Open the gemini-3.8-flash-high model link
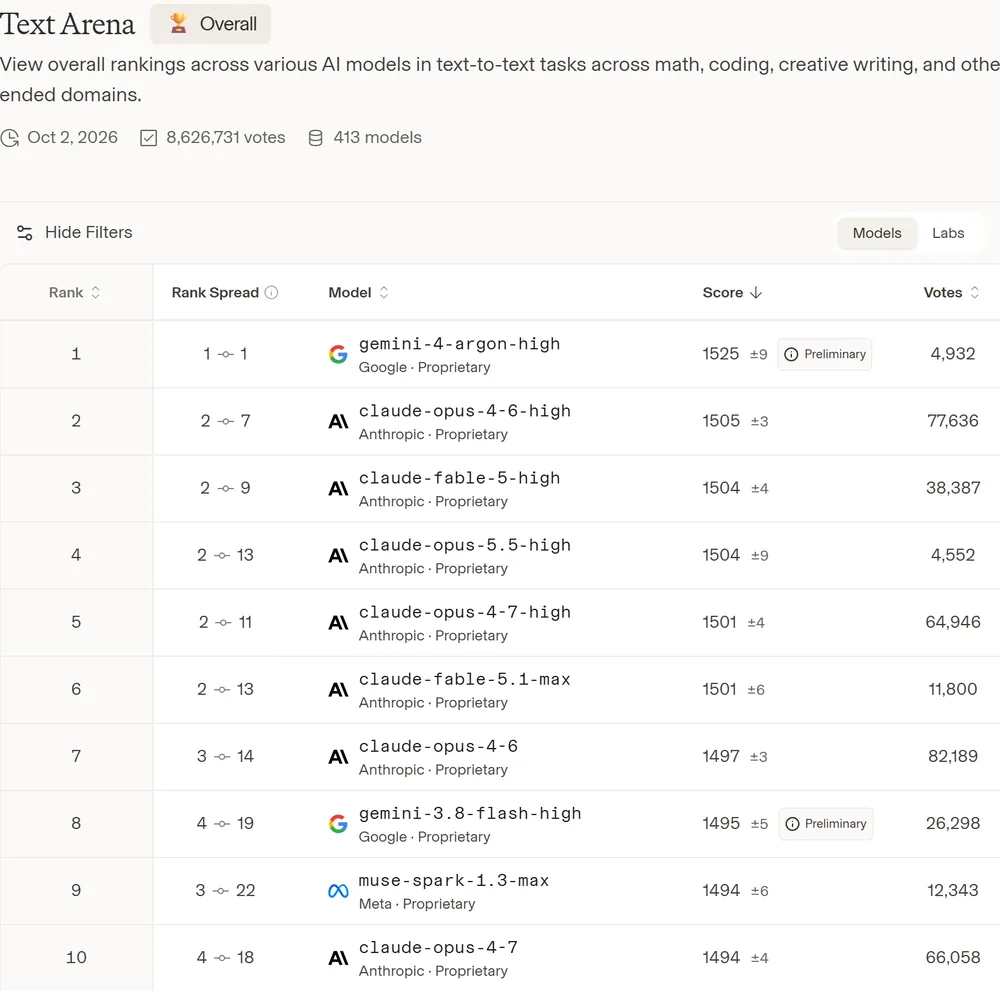1000x991 pixels. (x=470, y=813)
